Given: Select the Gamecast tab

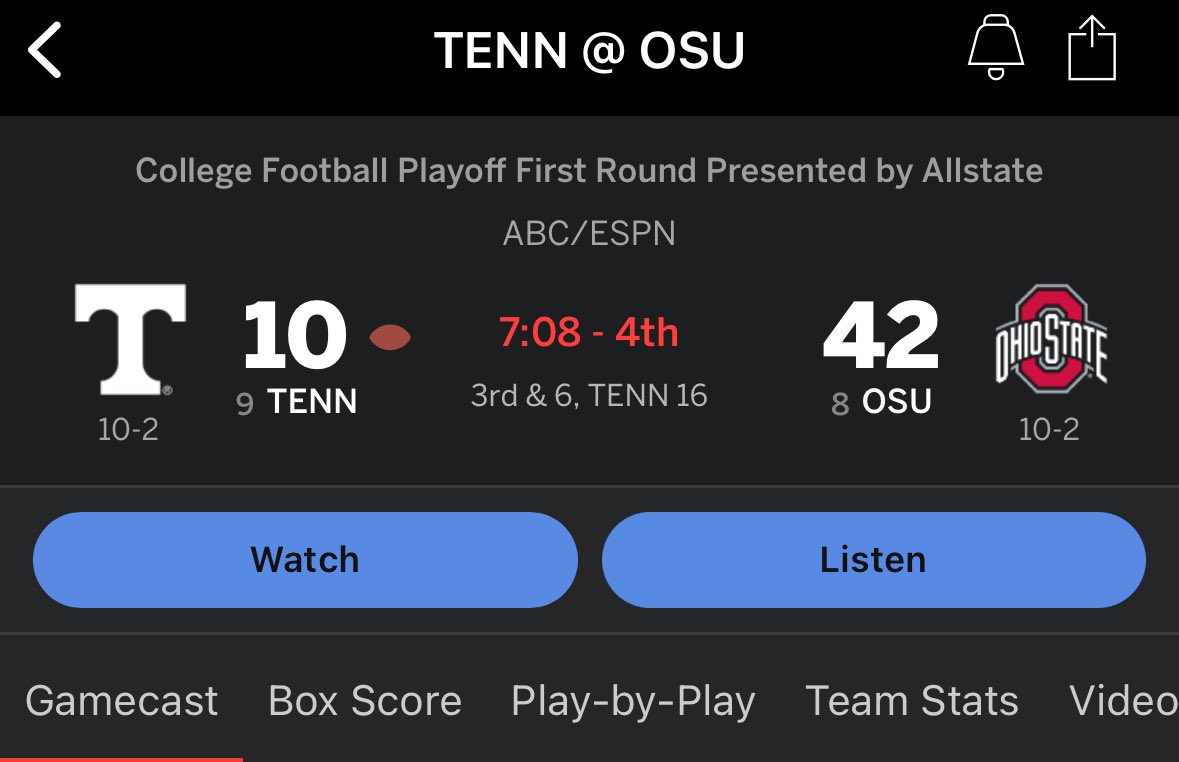Looking at the screenshot, I should click(x=121, y=701).
